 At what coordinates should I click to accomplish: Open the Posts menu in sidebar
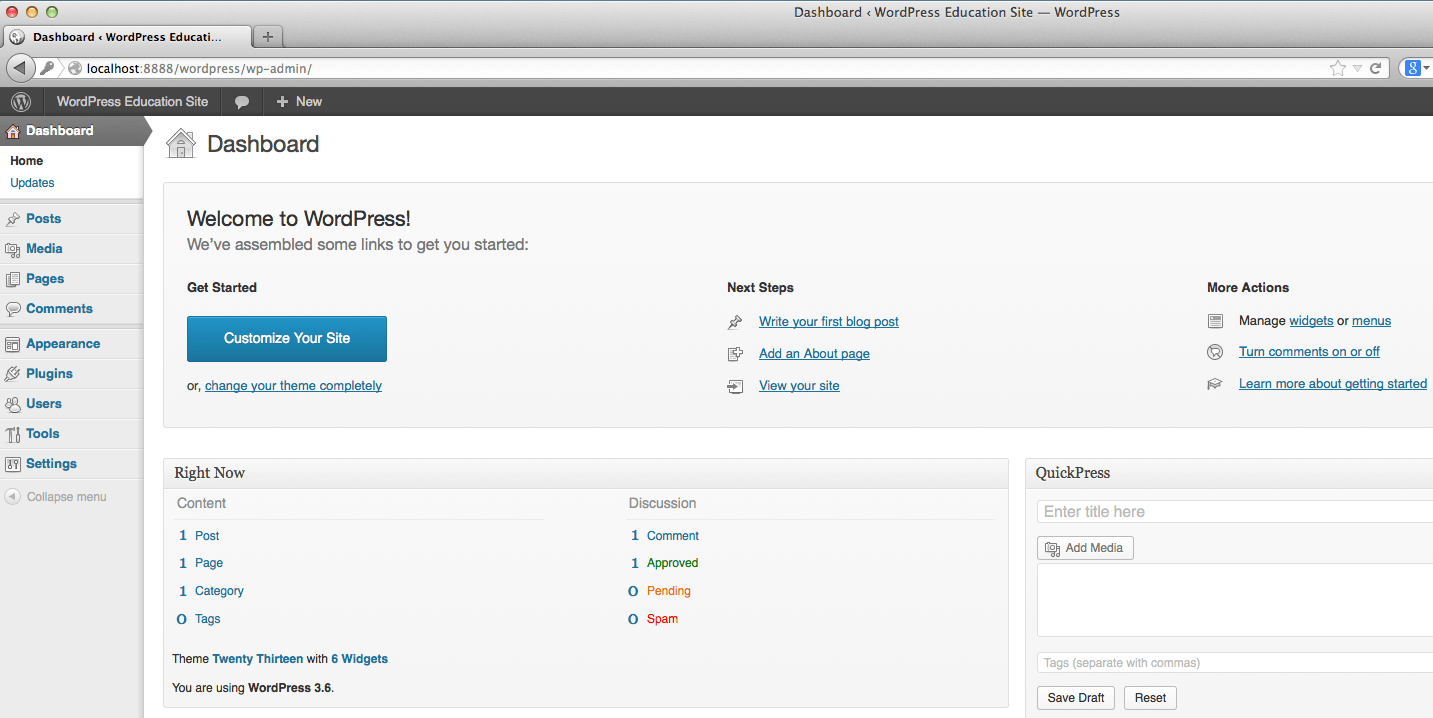pyautogui.click(x=44, y=219)
